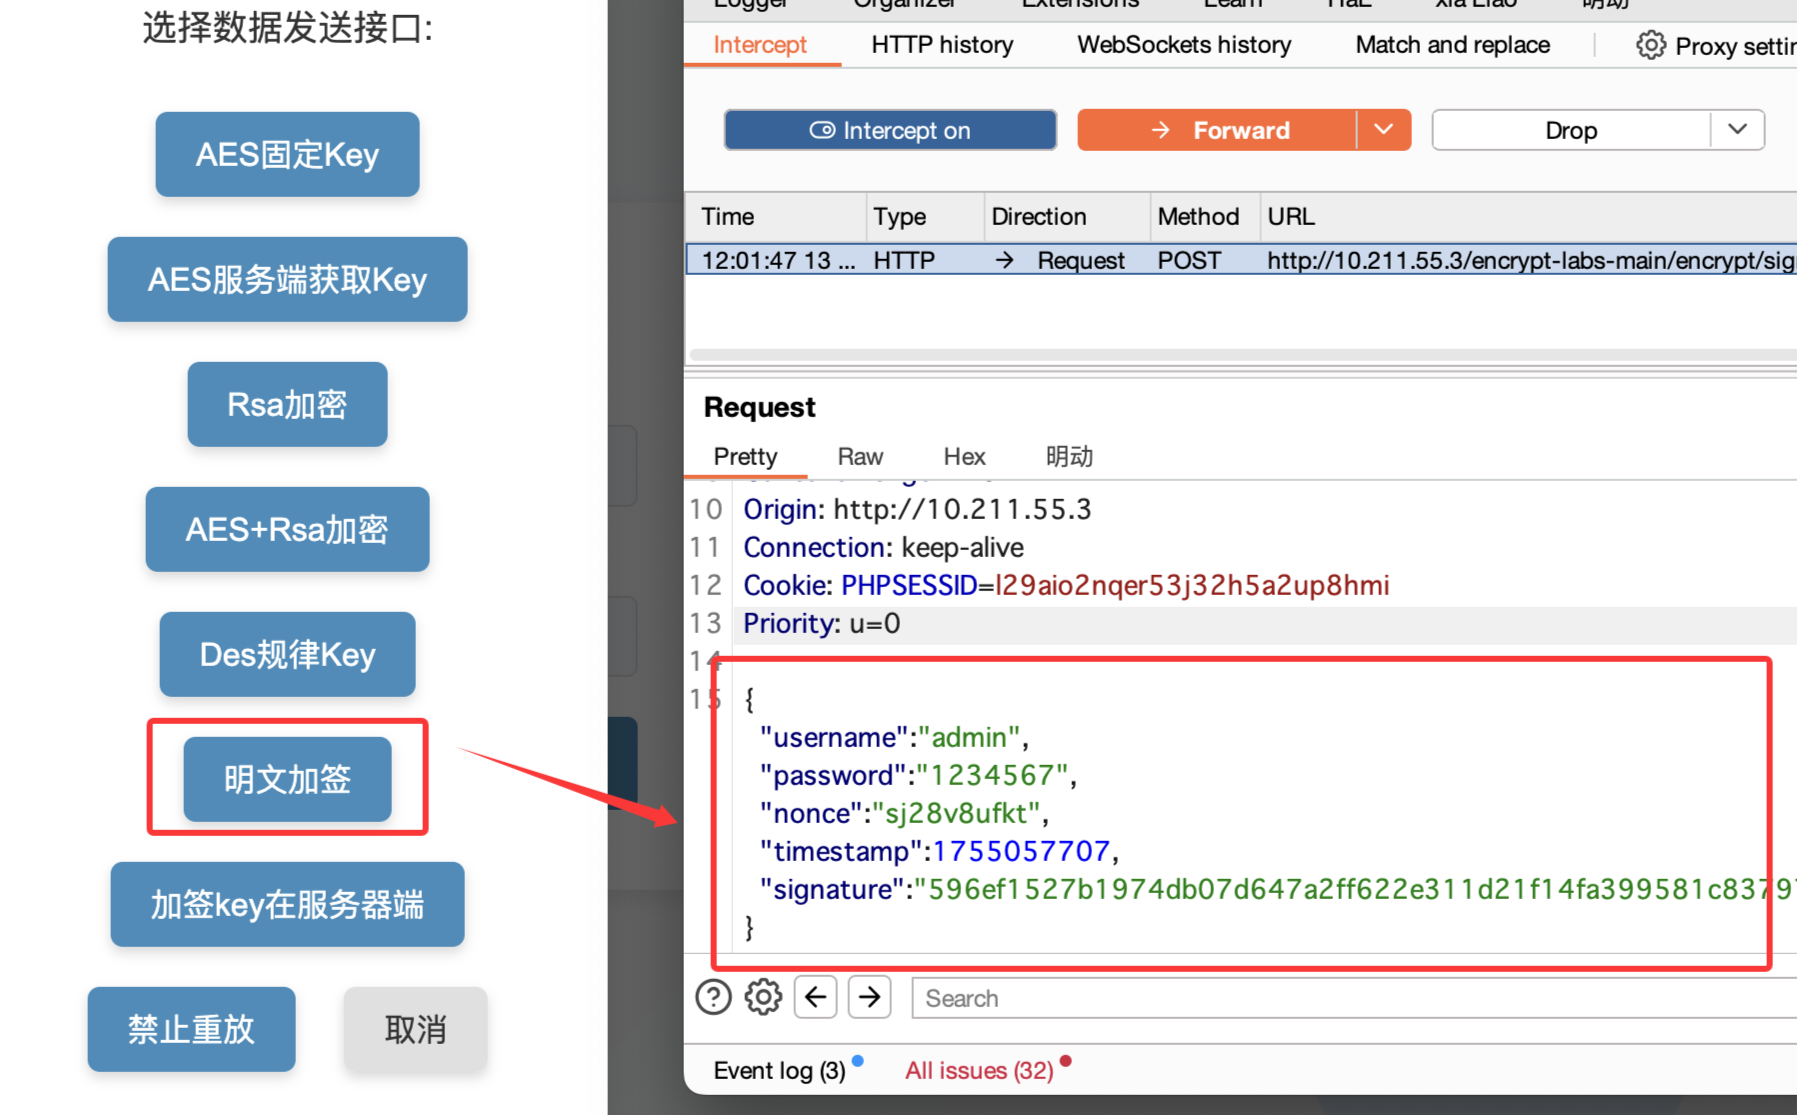Select the intercepted POST request row
This screenshot has height=1115, width=1797.
(x=1241, y=260)
